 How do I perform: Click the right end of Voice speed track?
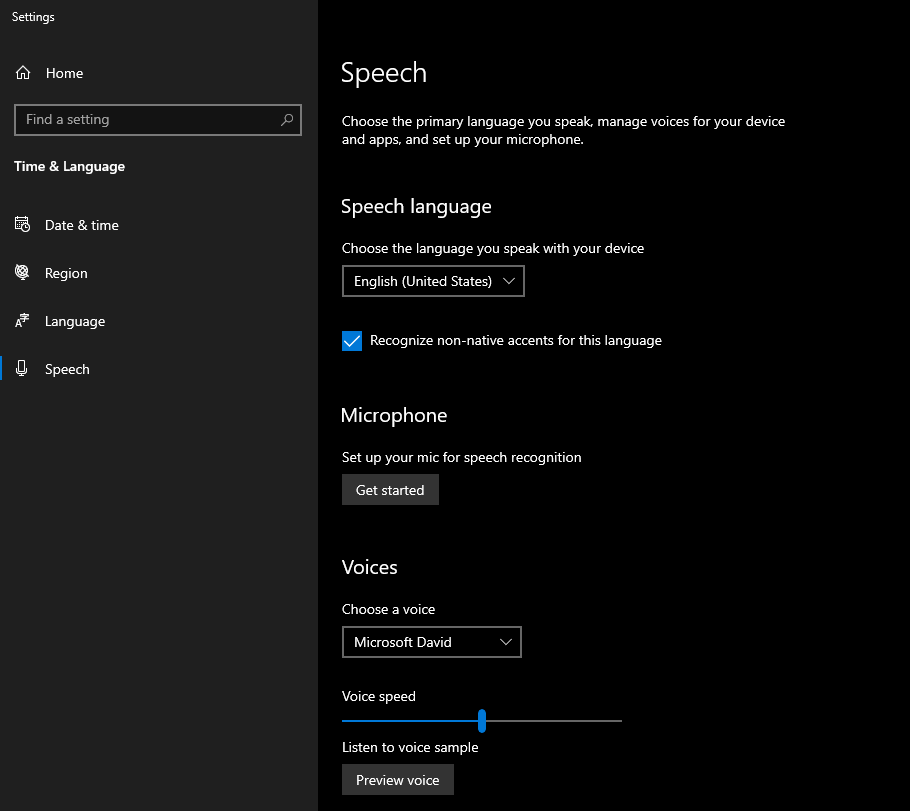pos(618,720)
